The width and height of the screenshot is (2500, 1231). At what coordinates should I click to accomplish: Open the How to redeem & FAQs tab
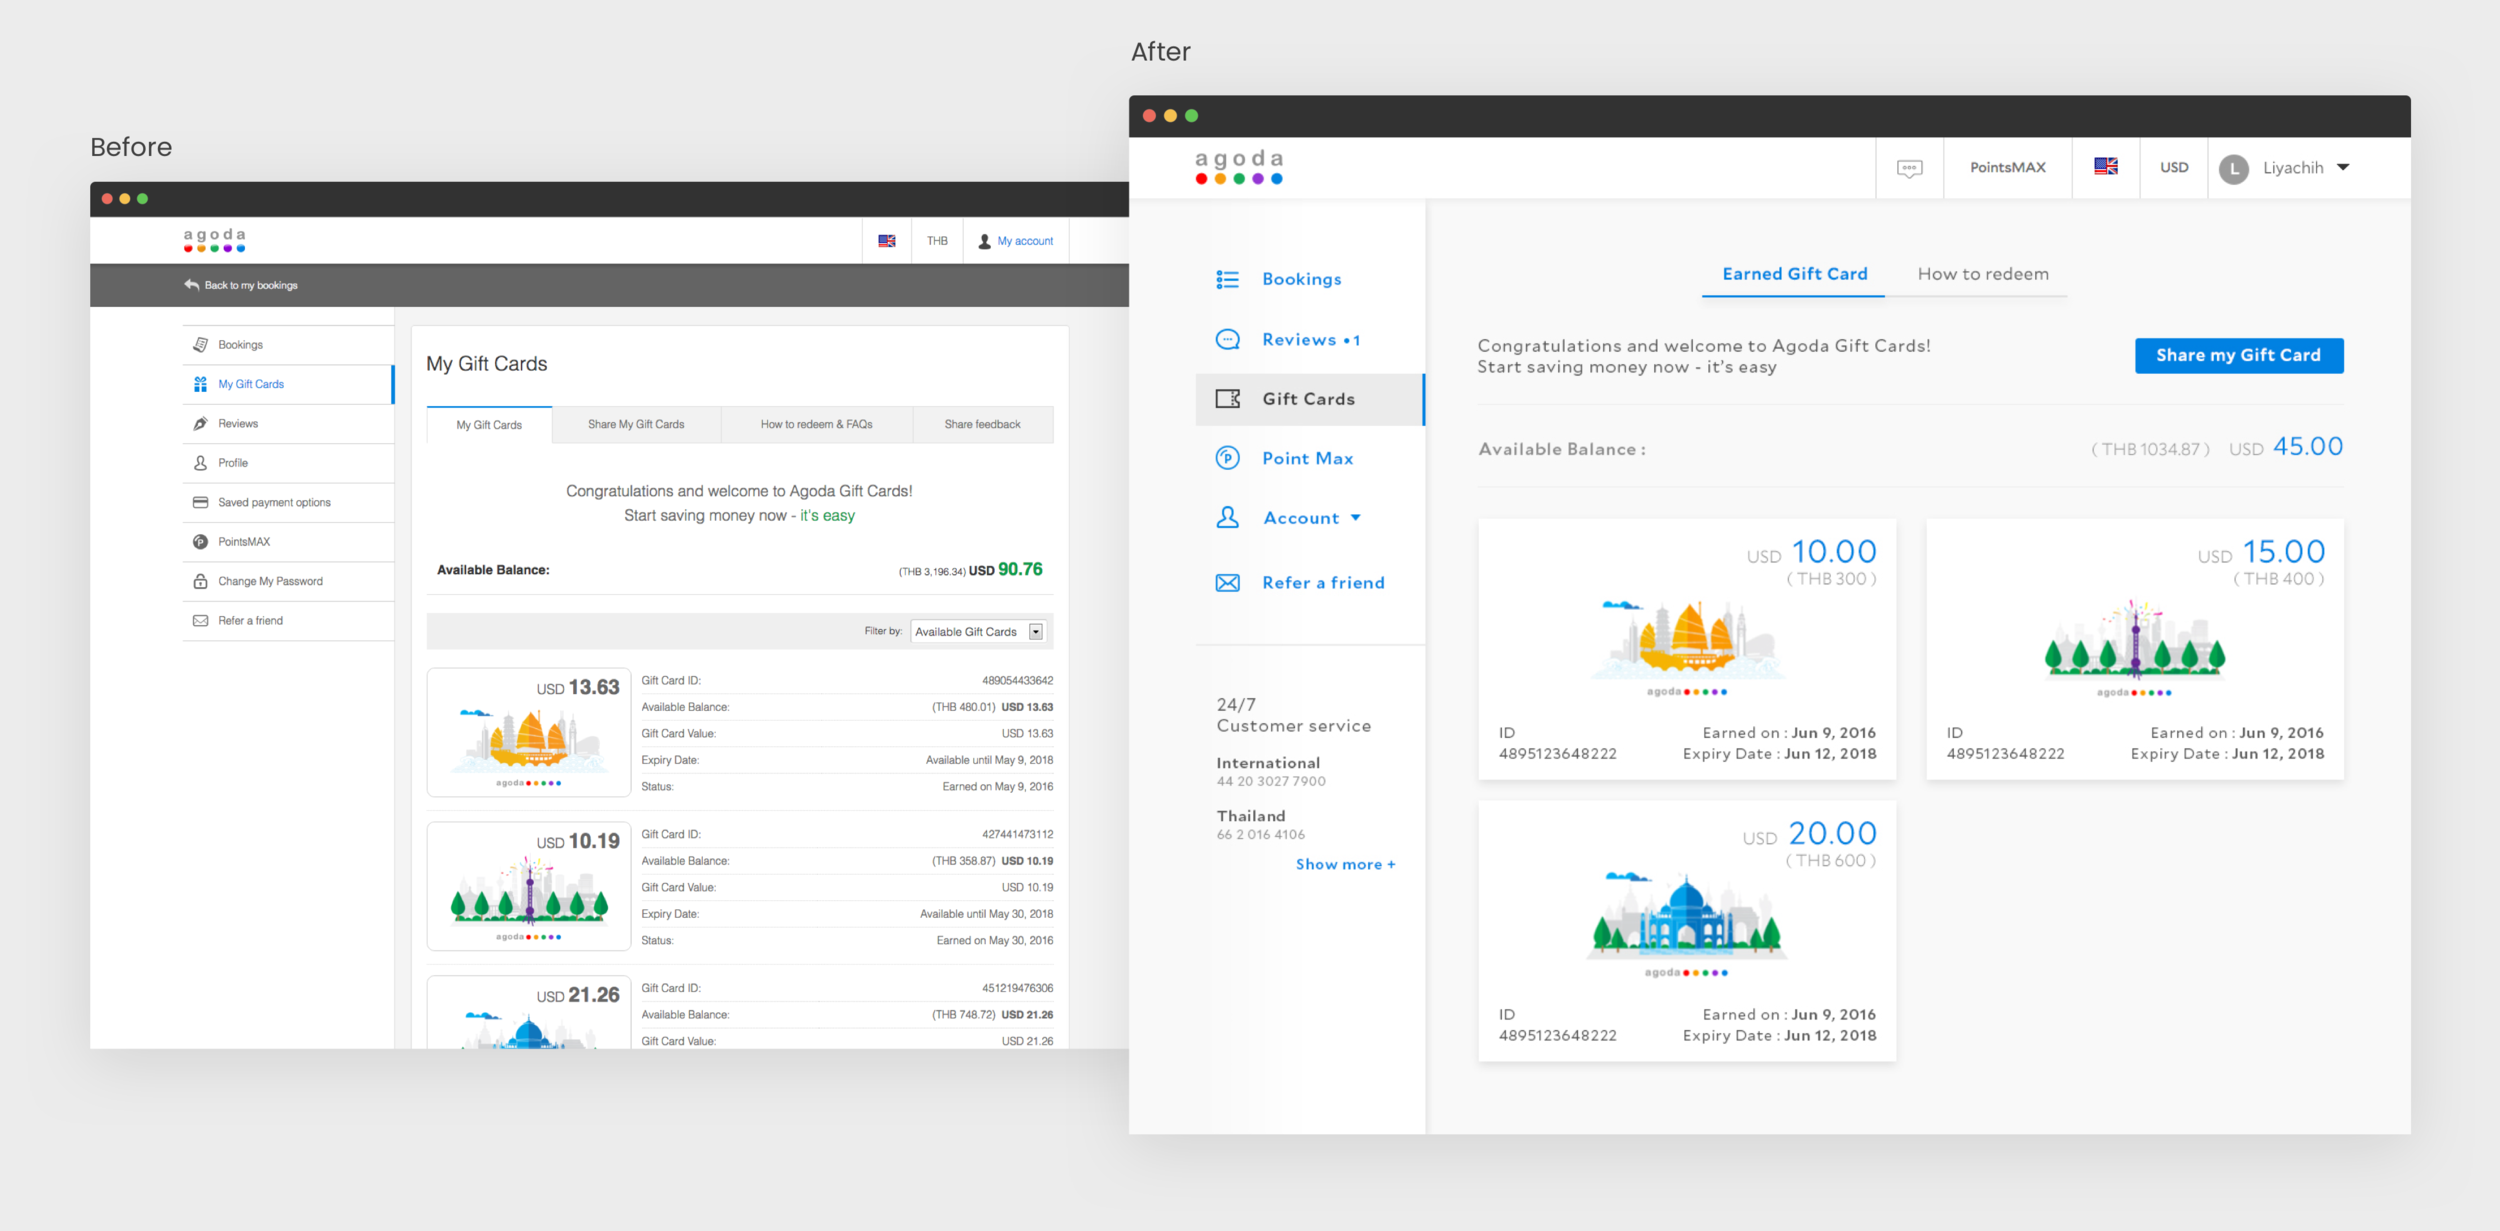coord(816,425)
